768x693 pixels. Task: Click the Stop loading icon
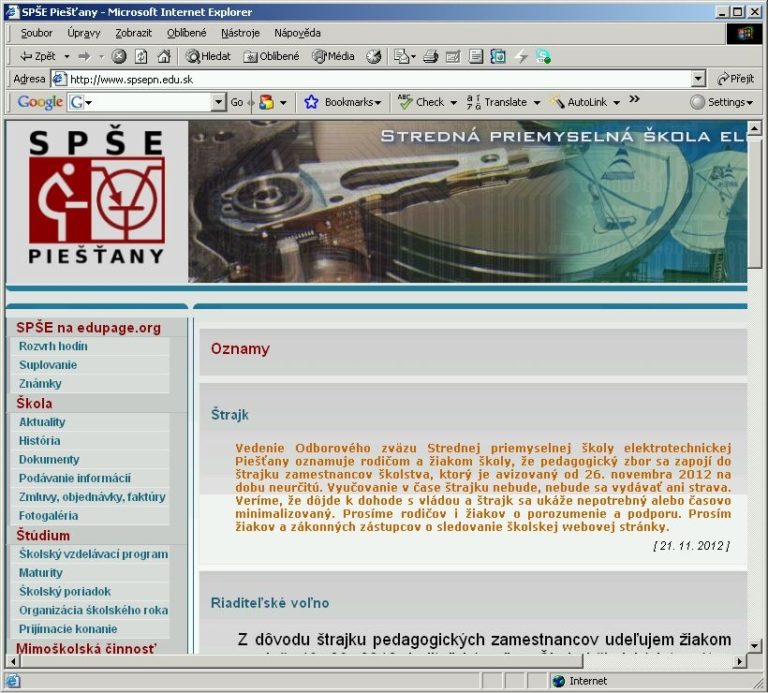click(x=119, y=57)
